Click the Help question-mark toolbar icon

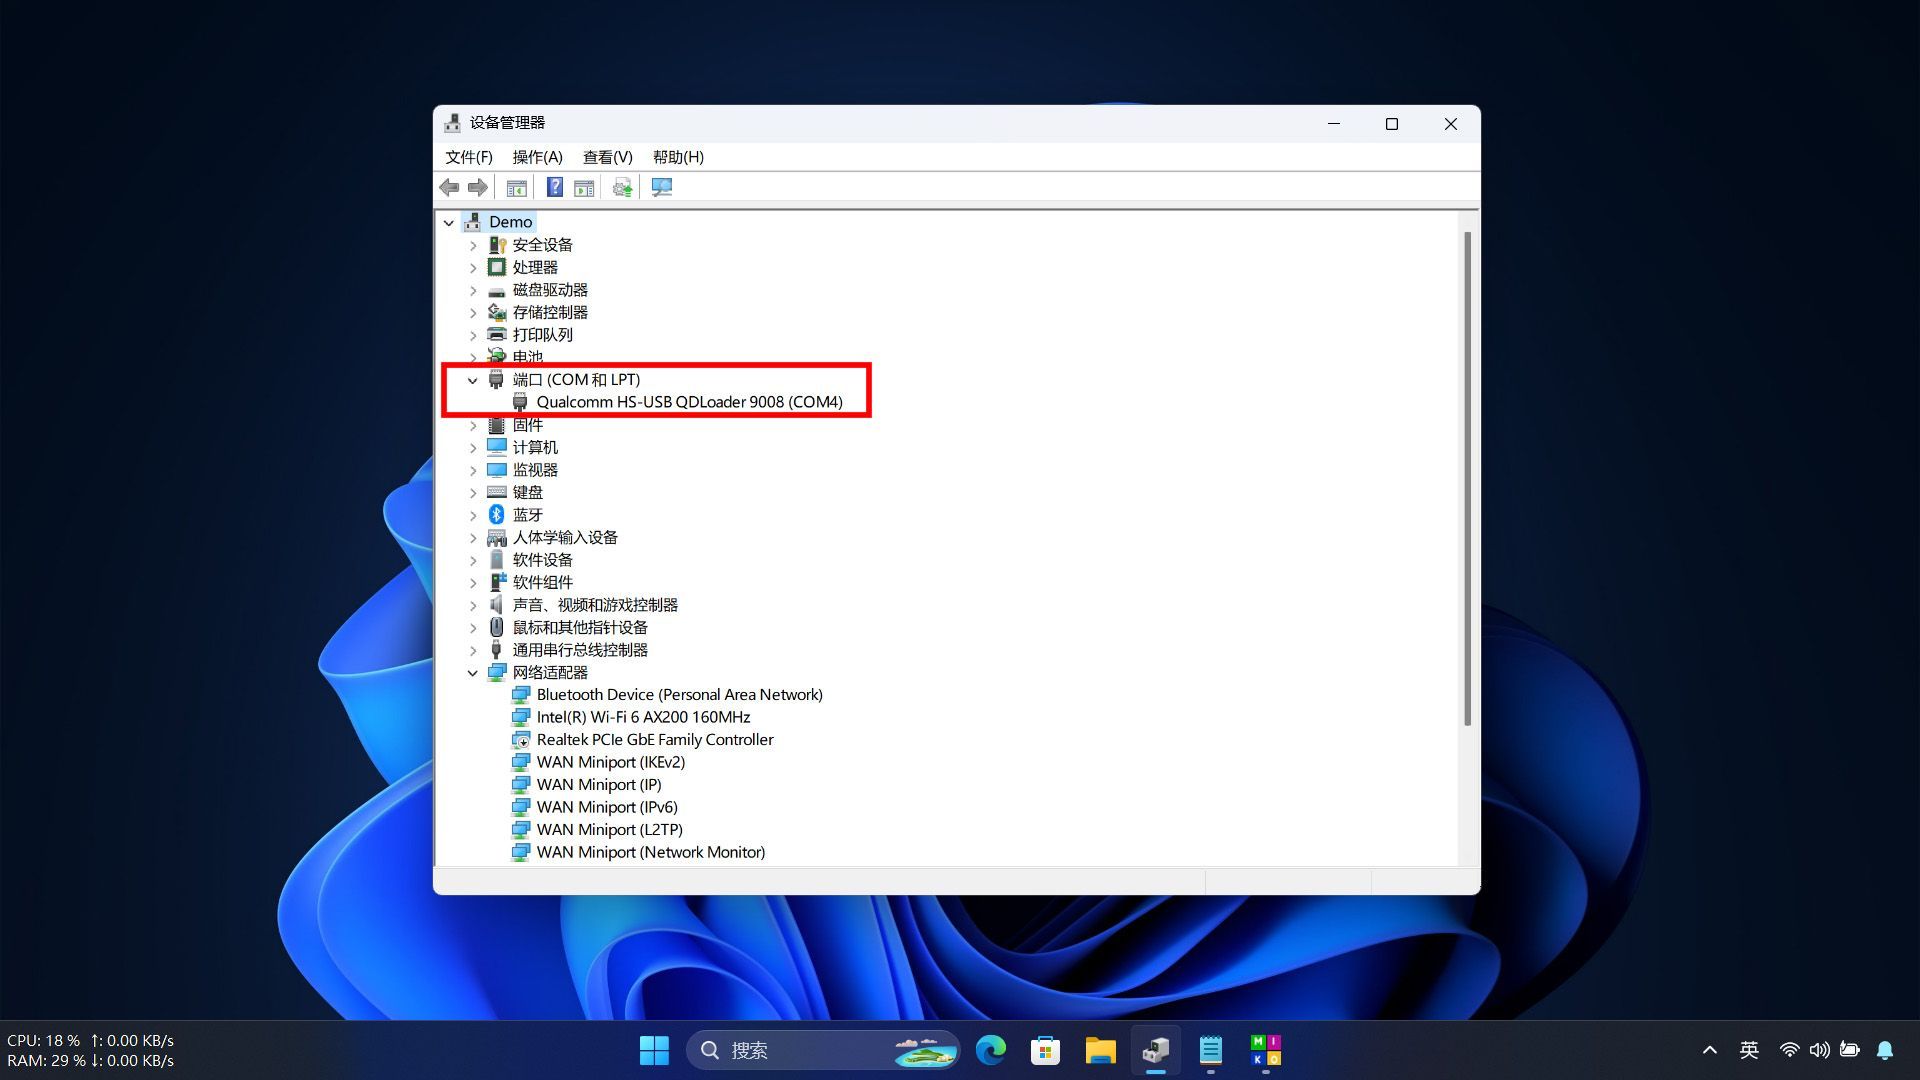click(554, 187)
